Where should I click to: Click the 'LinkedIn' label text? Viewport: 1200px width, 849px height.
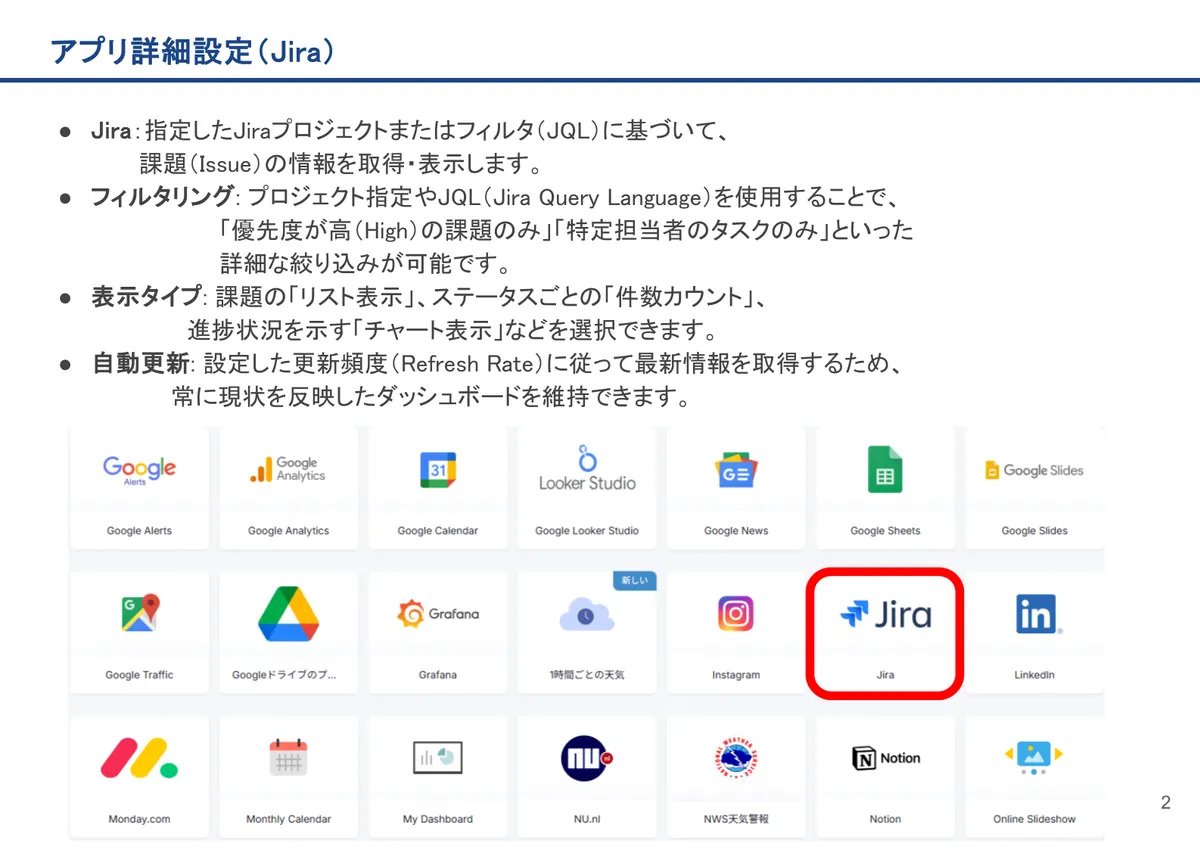(1034, 675)
